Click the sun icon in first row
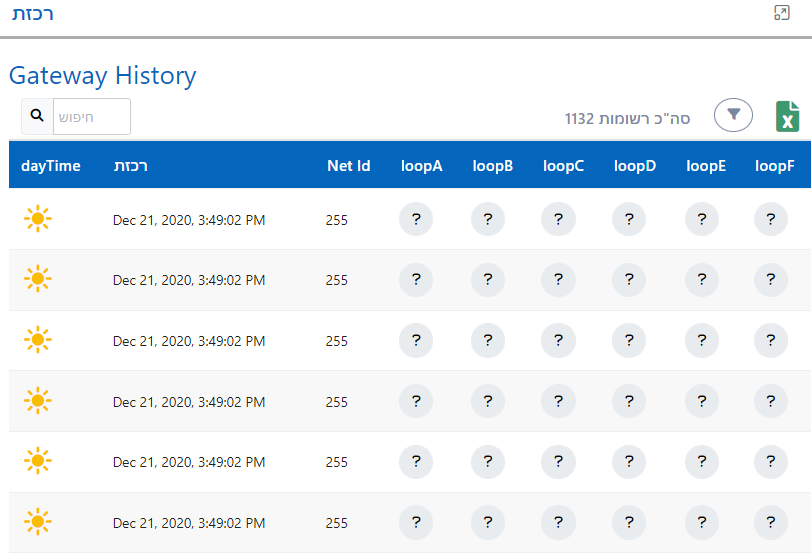812x553 pixels. coord(38,219)
